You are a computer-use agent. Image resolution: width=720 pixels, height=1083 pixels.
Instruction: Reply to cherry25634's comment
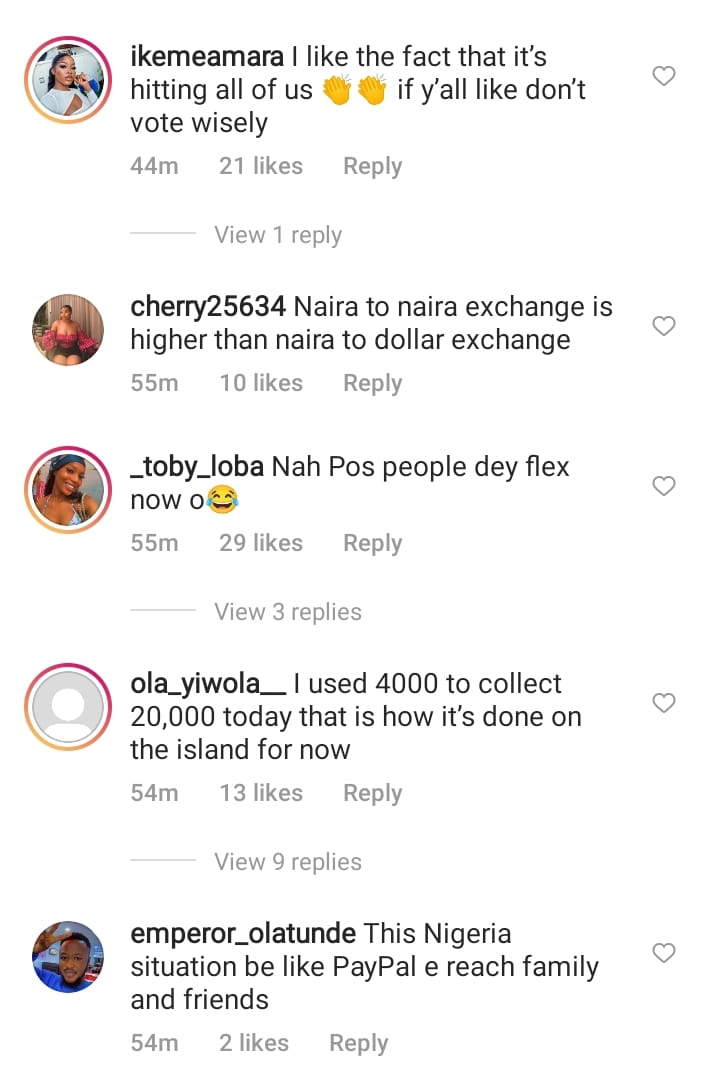(x=372, y=383)
